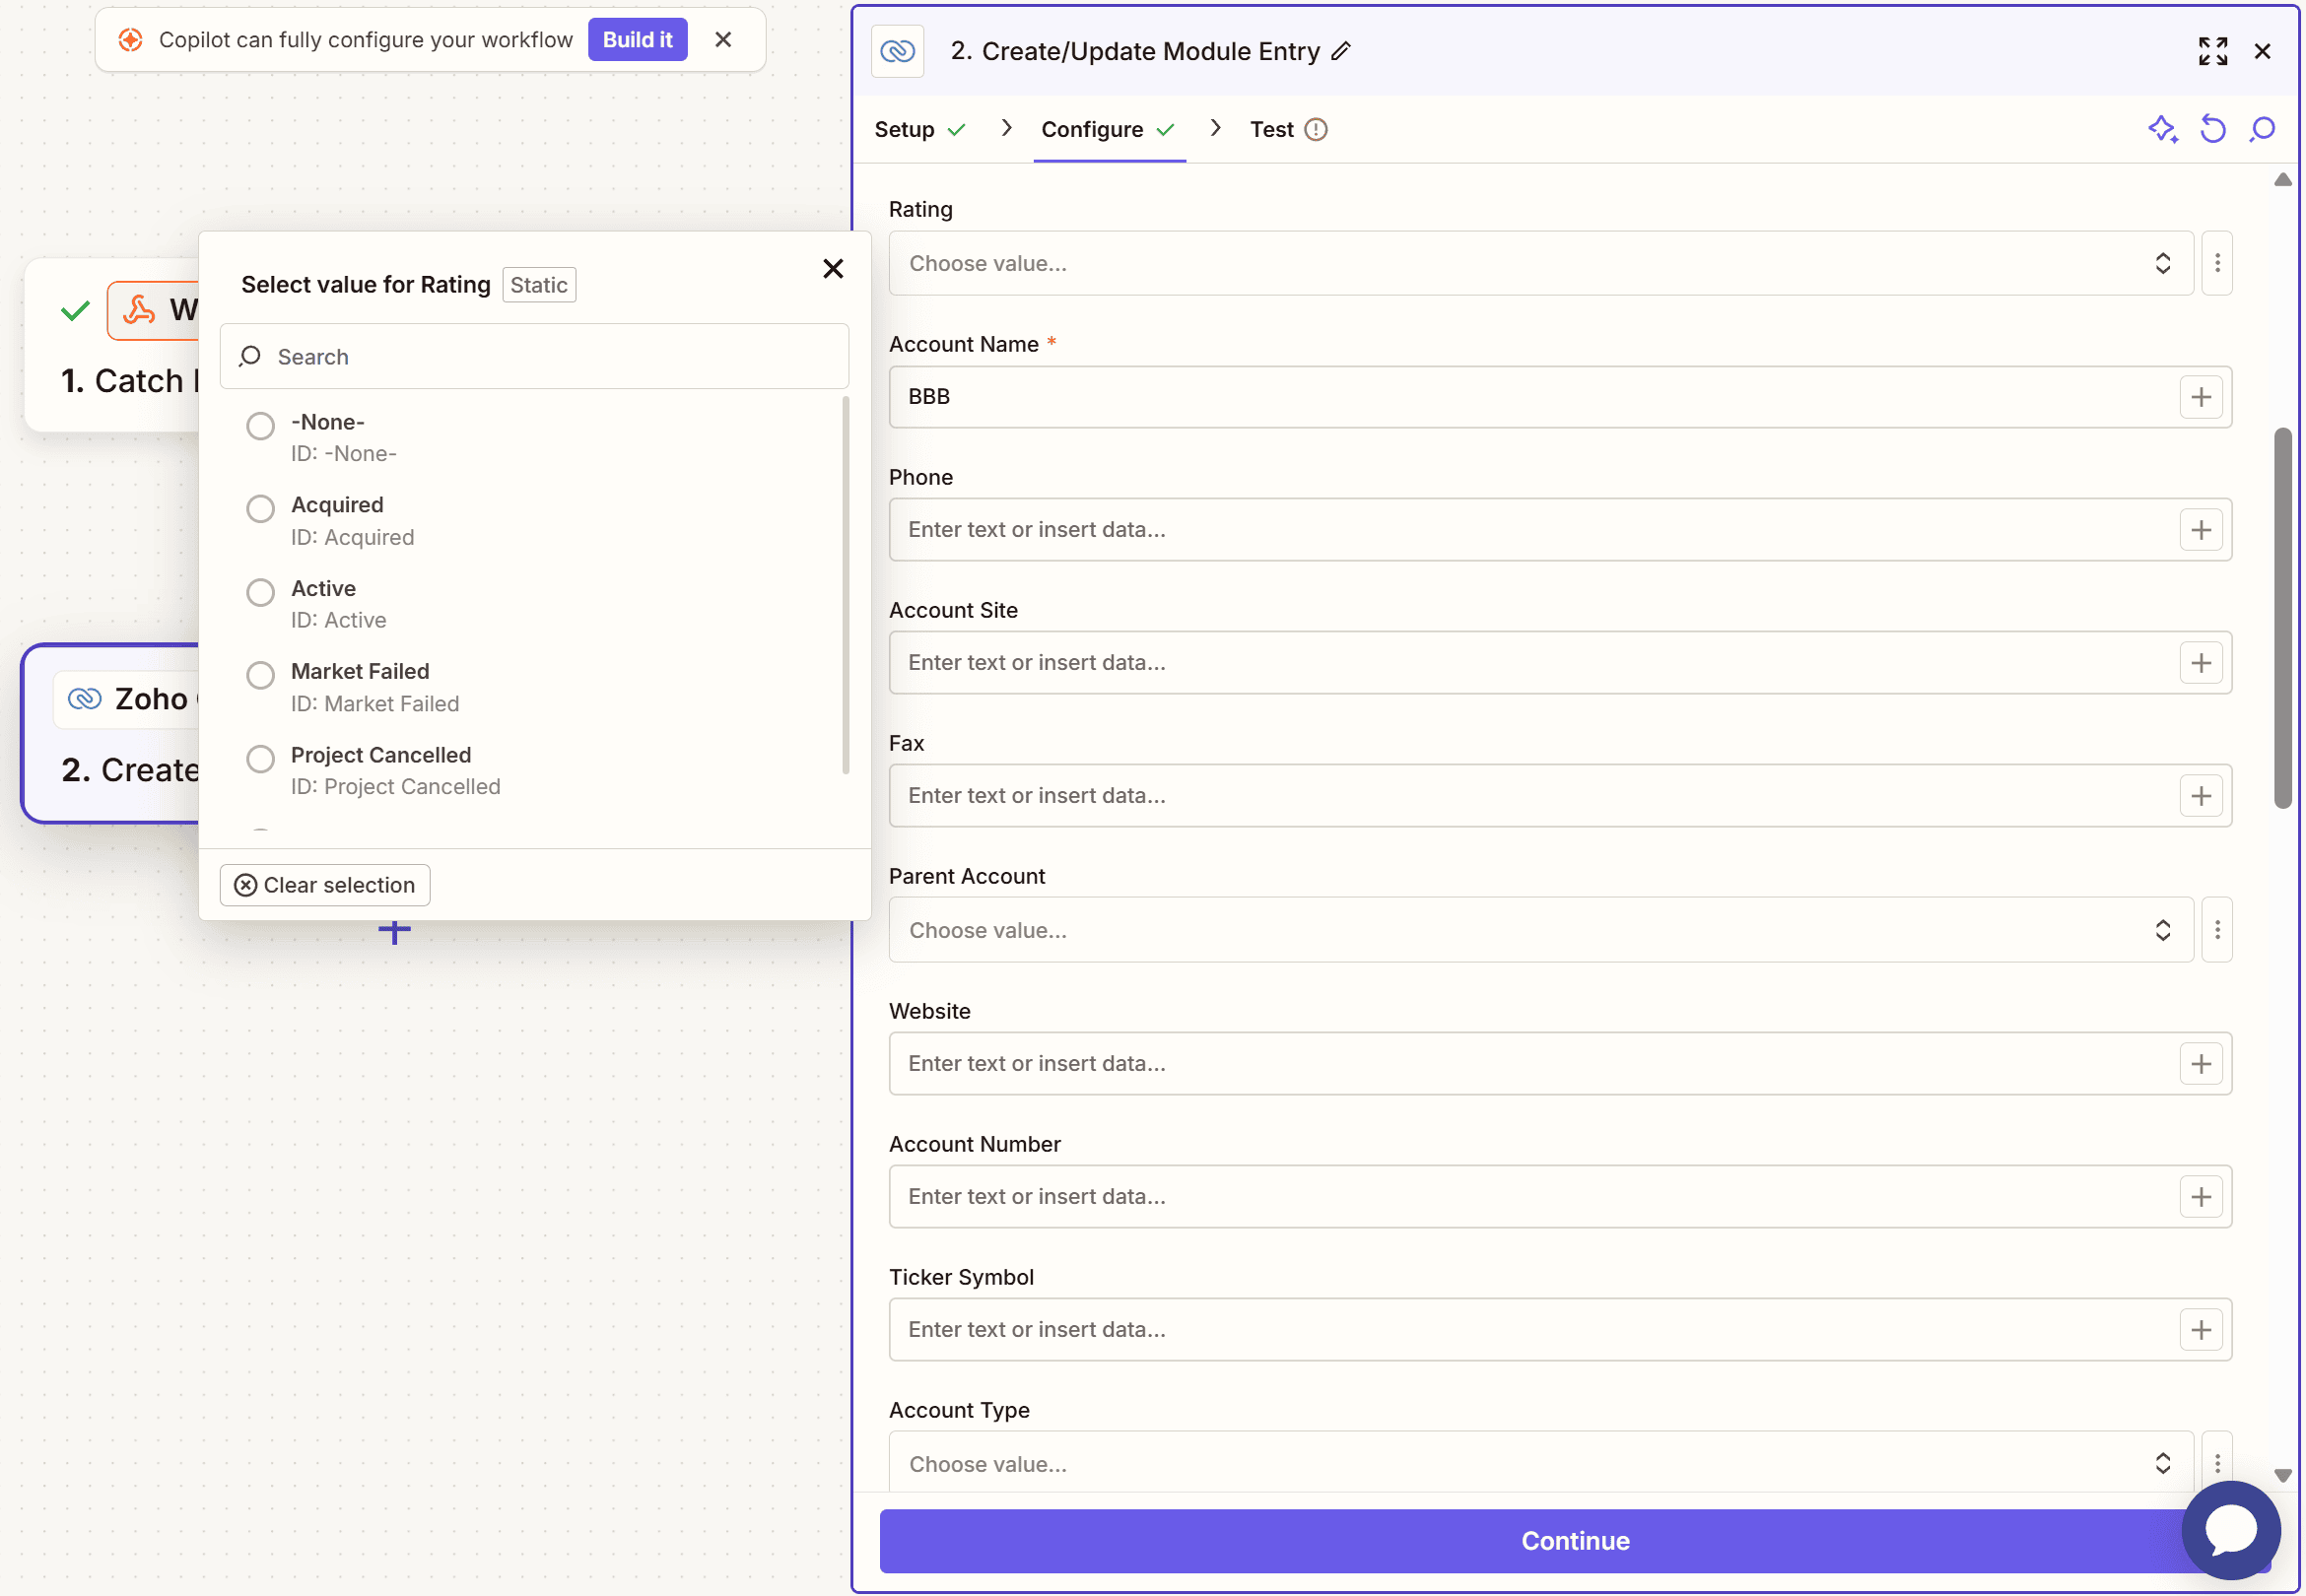This screenshot has width=2306, height=1596.
Task: Select the -None- rating radio button
Action: (x=260, y=426)
